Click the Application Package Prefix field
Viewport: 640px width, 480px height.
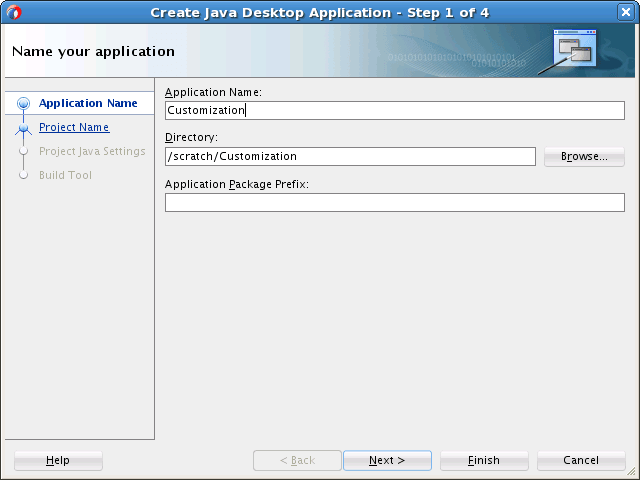pos(395,203)
